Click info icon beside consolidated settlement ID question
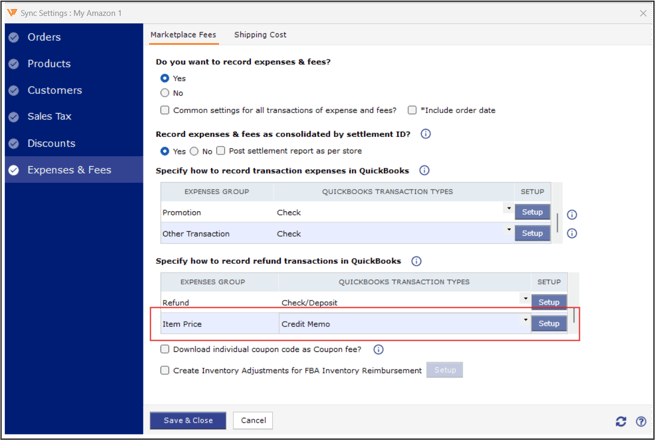This screenshot has height=440, width=655. point(425,133)
